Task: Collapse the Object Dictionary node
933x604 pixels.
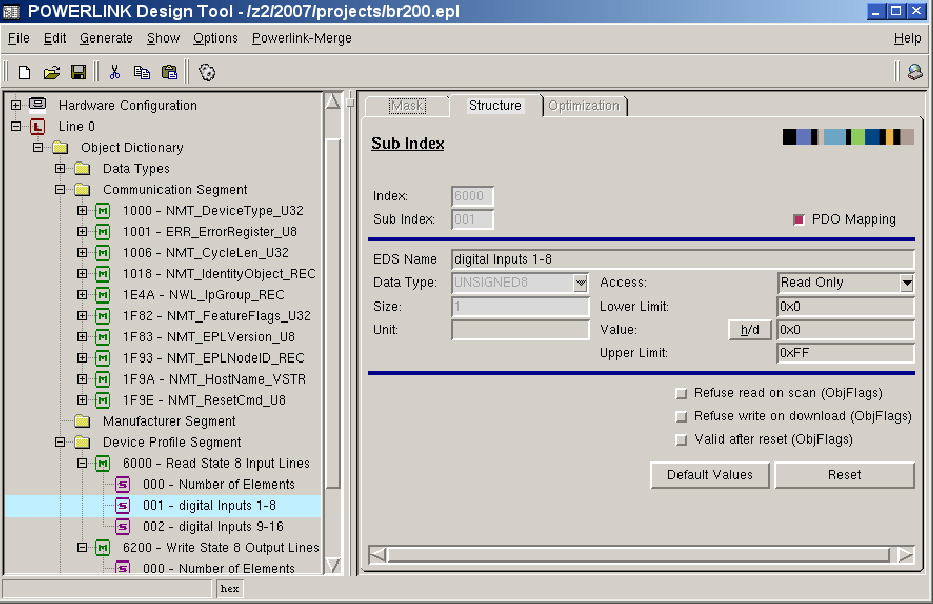Action: pos(38,147)
